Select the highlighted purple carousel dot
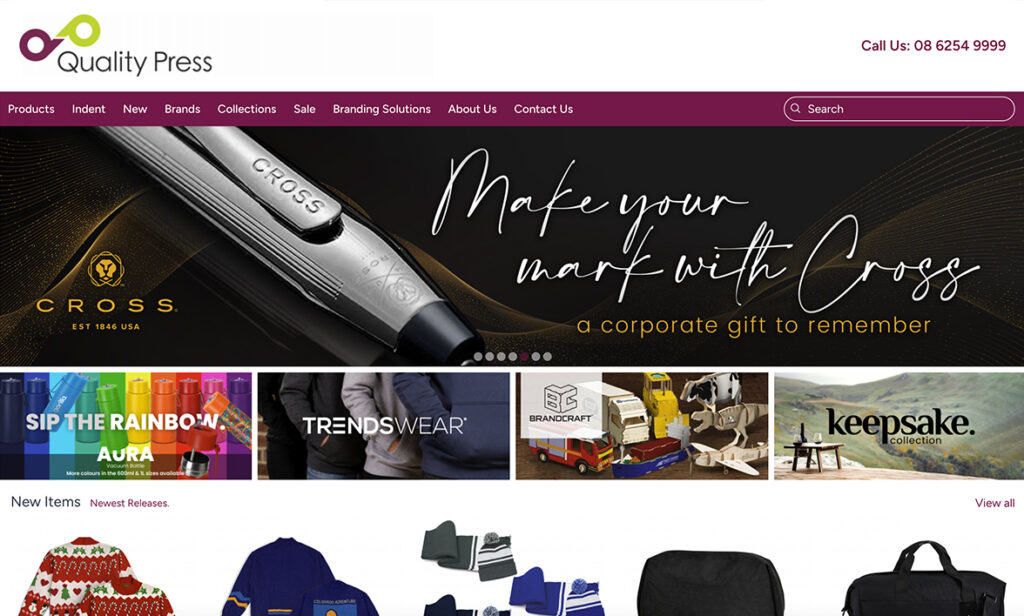1024x616 pixels. click(524, 357)
